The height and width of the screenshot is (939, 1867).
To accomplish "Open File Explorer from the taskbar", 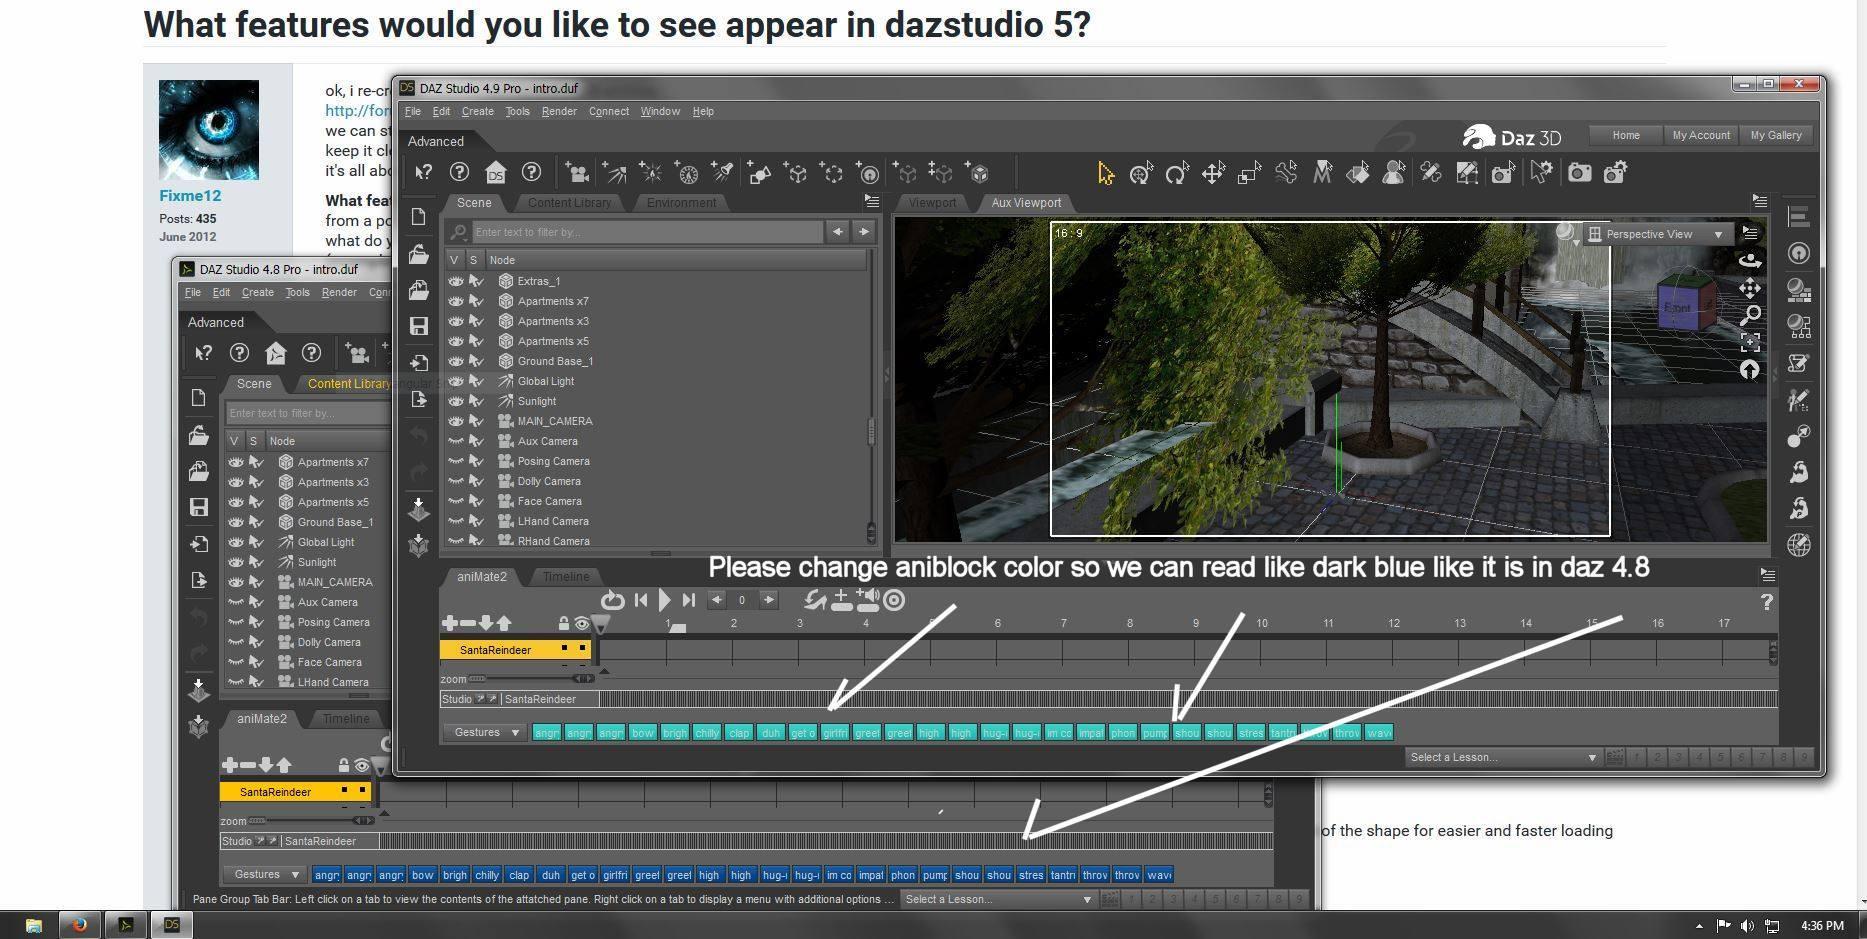I will coord(33,925).
